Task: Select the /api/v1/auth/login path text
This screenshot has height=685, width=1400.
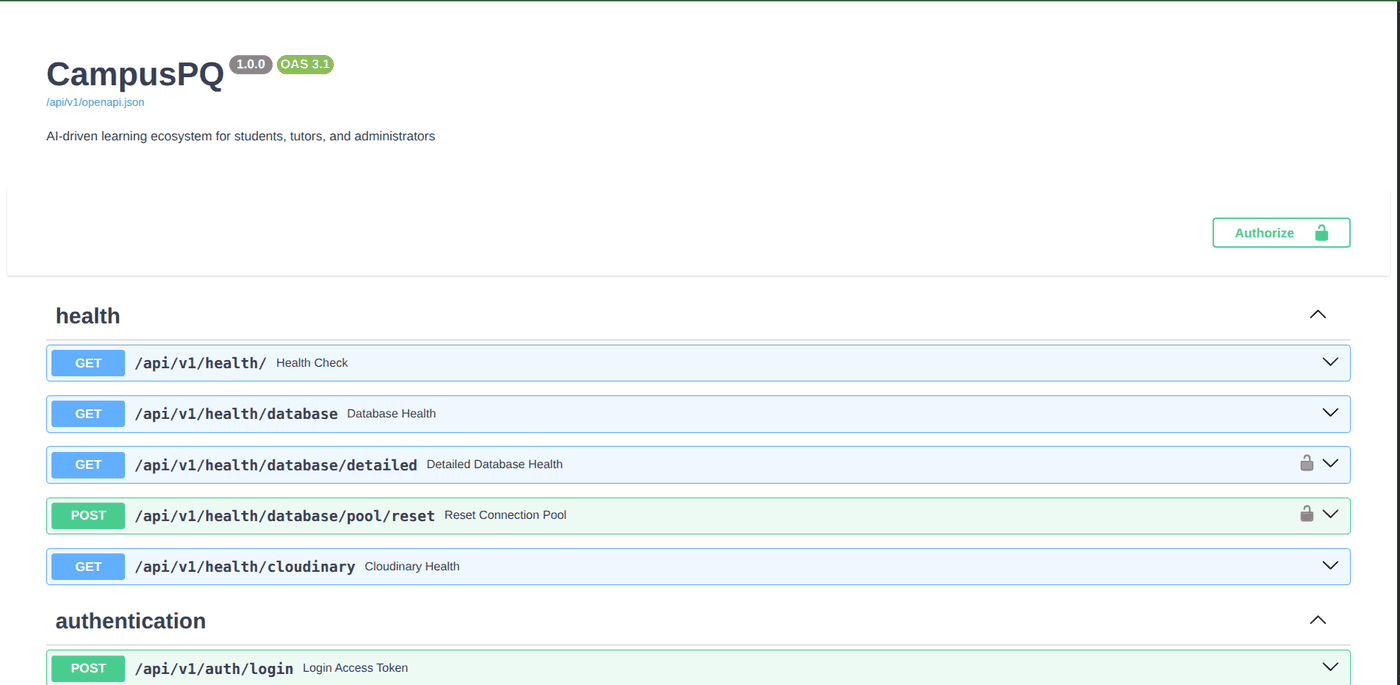Action: pos(214,668)
